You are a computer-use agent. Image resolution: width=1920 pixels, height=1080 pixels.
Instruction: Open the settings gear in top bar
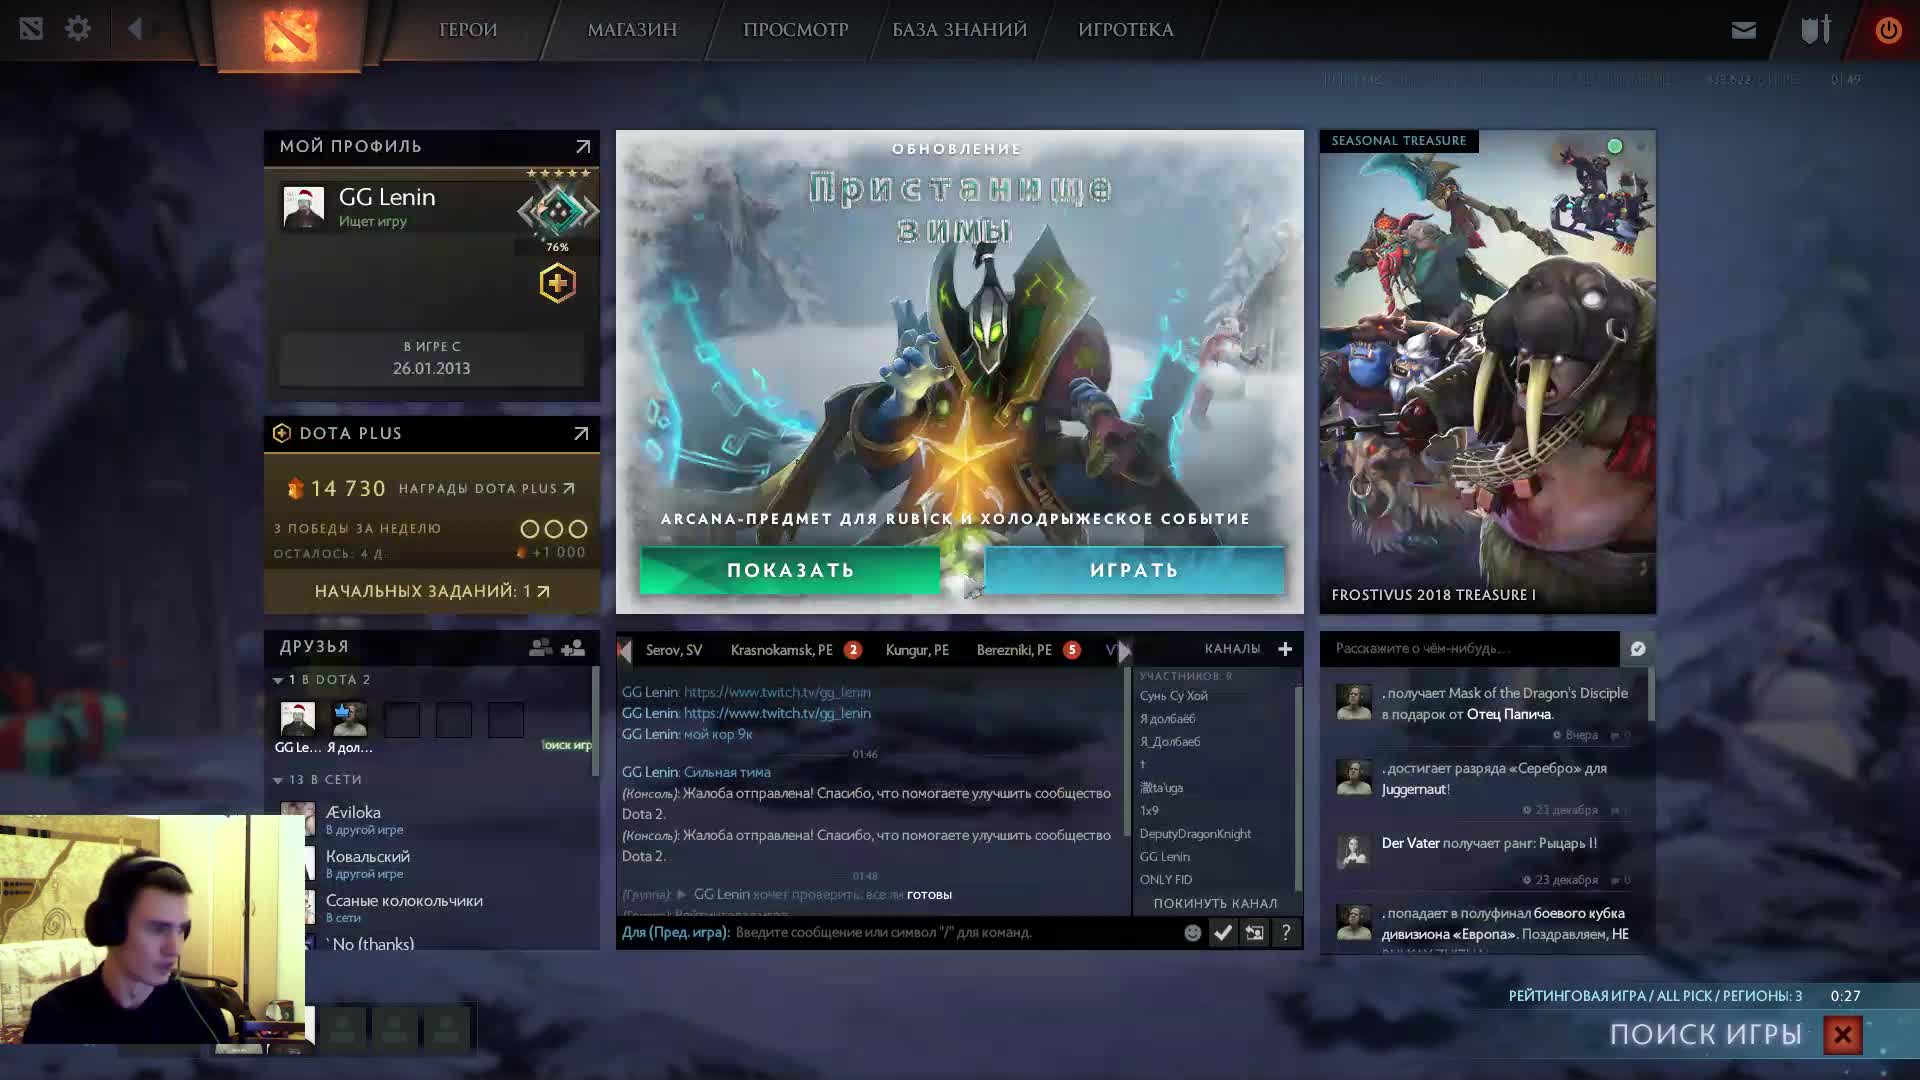coord(77,29)
